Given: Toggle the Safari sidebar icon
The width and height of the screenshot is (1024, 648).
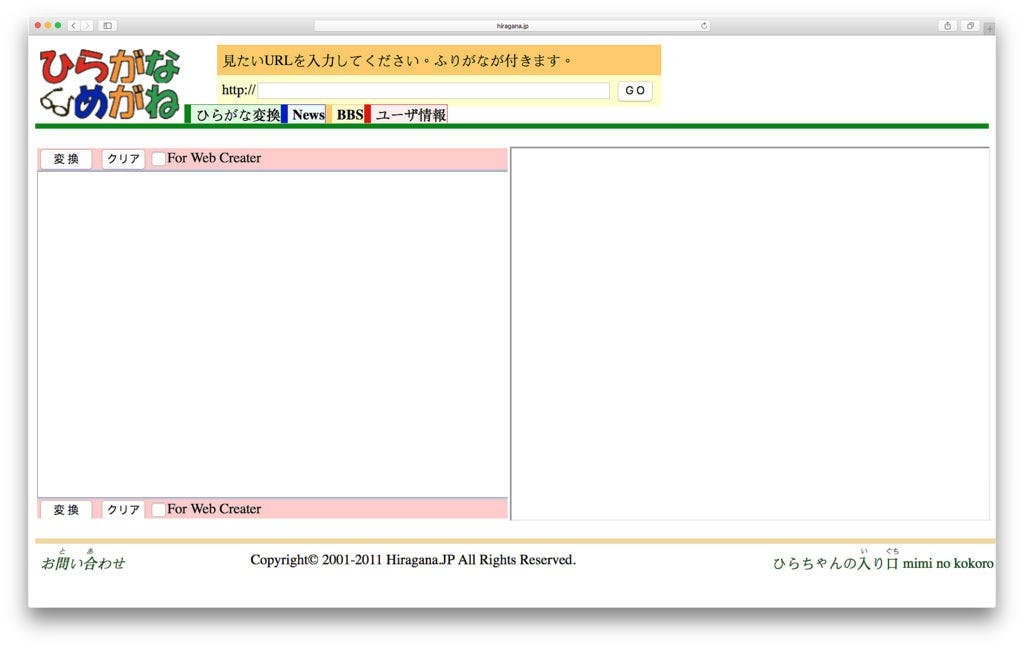Looking at the screenshot, I should tap(108, 25).
